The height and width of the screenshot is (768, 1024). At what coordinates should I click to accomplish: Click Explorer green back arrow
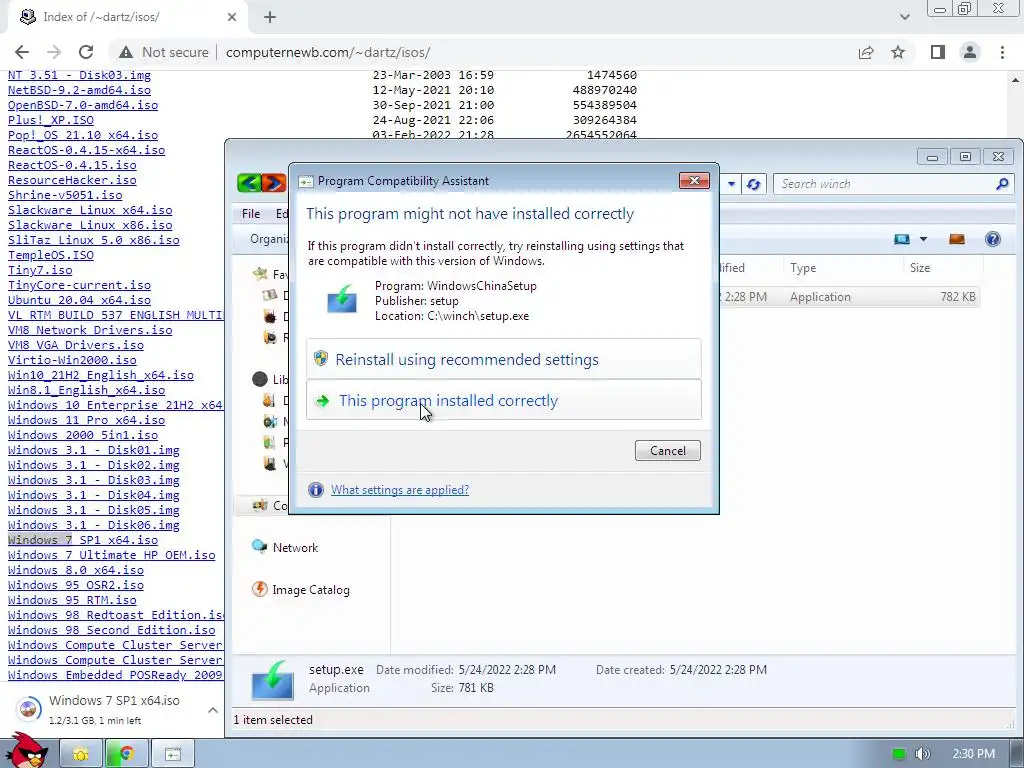pos(249,183)
